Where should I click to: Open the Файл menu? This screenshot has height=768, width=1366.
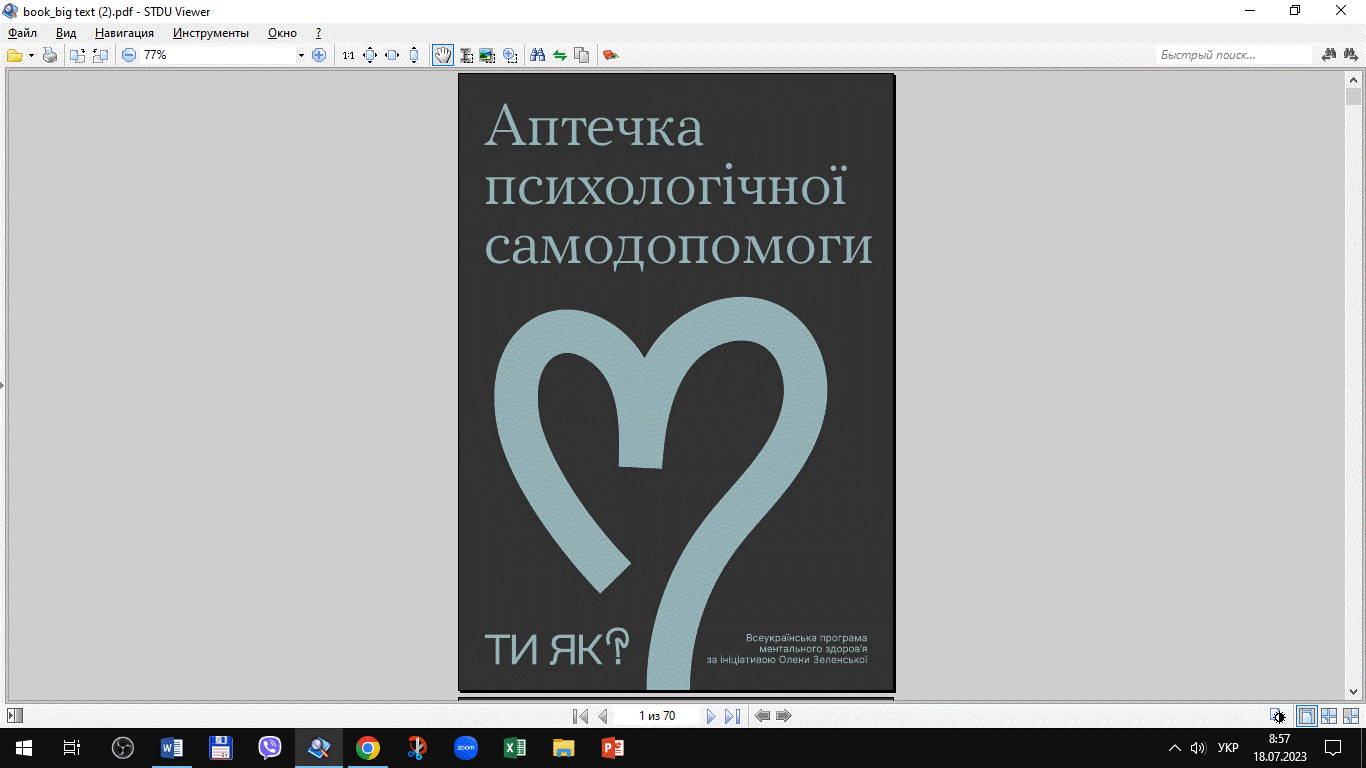[x=22, y=33]
